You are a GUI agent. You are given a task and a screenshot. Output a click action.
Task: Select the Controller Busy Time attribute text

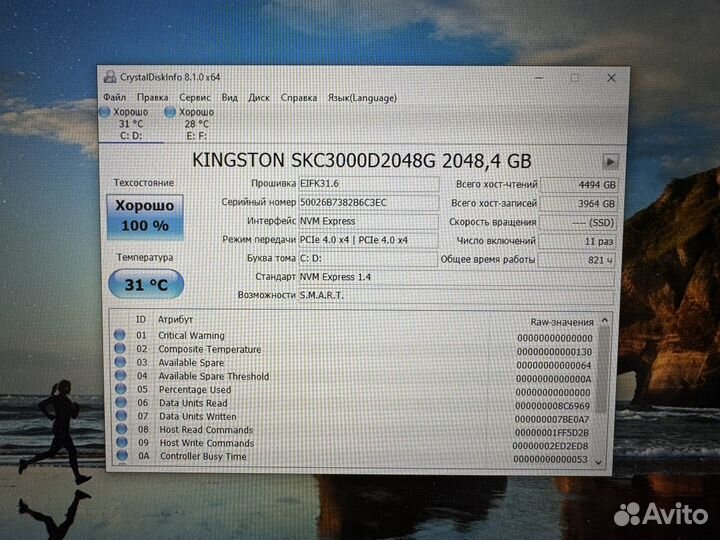point(203,456)
